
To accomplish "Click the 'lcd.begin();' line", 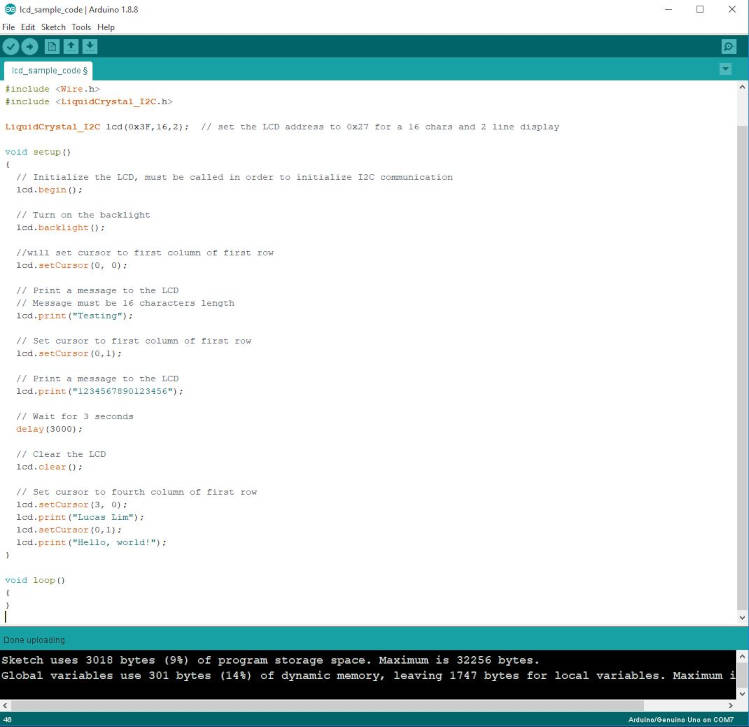I will click(x=49, y=190).
